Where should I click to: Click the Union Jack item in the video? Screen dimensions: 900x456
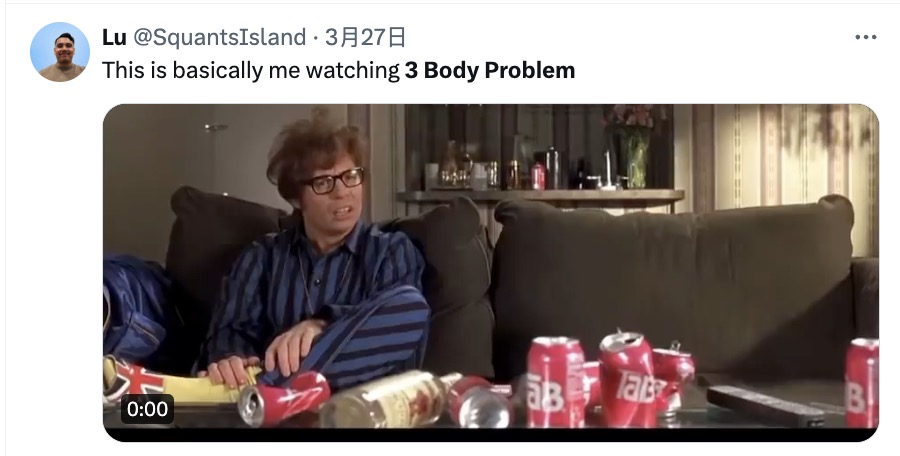click(131, 379)
